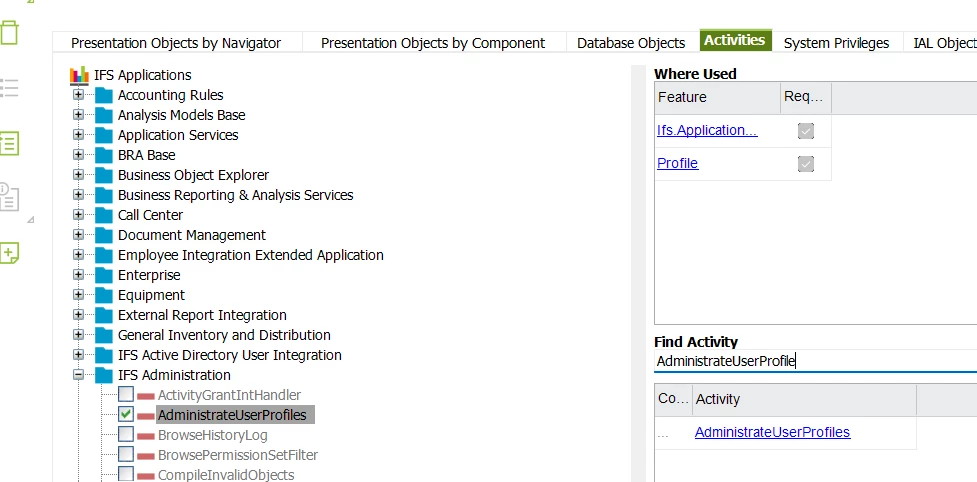This screenshot has width=977, height=482.
Task: Click the Document Management folder icon
Action: 104,235
